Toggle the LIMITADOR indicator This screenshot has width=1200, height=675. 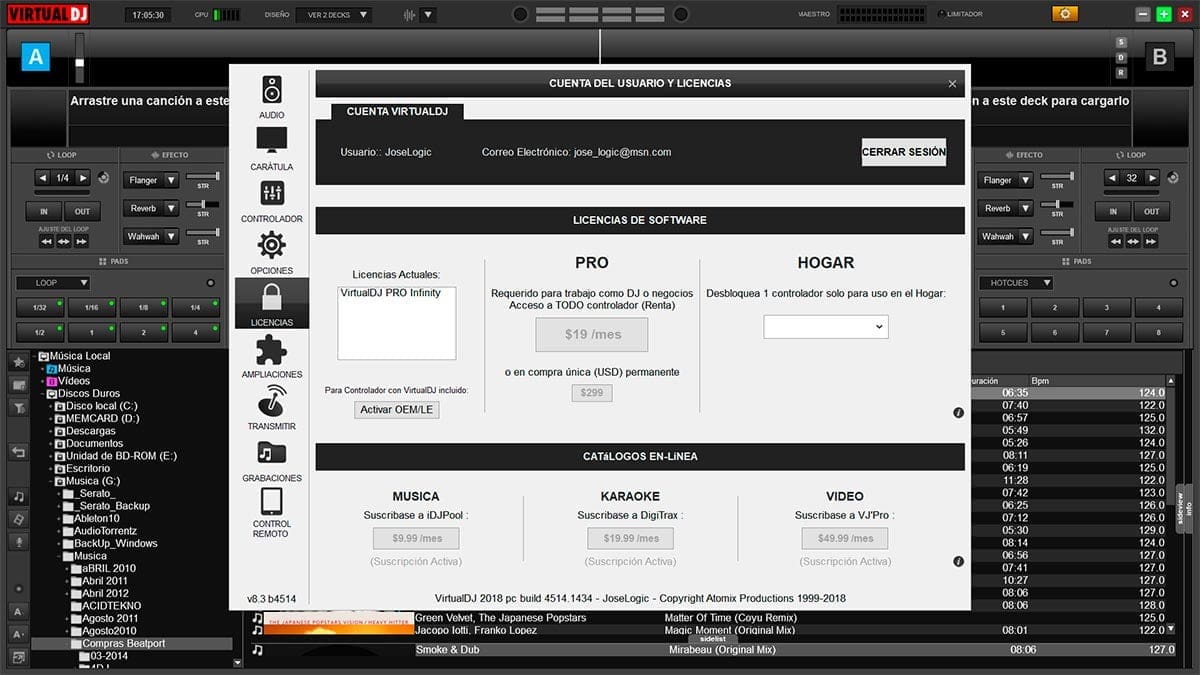pos(941,14)
